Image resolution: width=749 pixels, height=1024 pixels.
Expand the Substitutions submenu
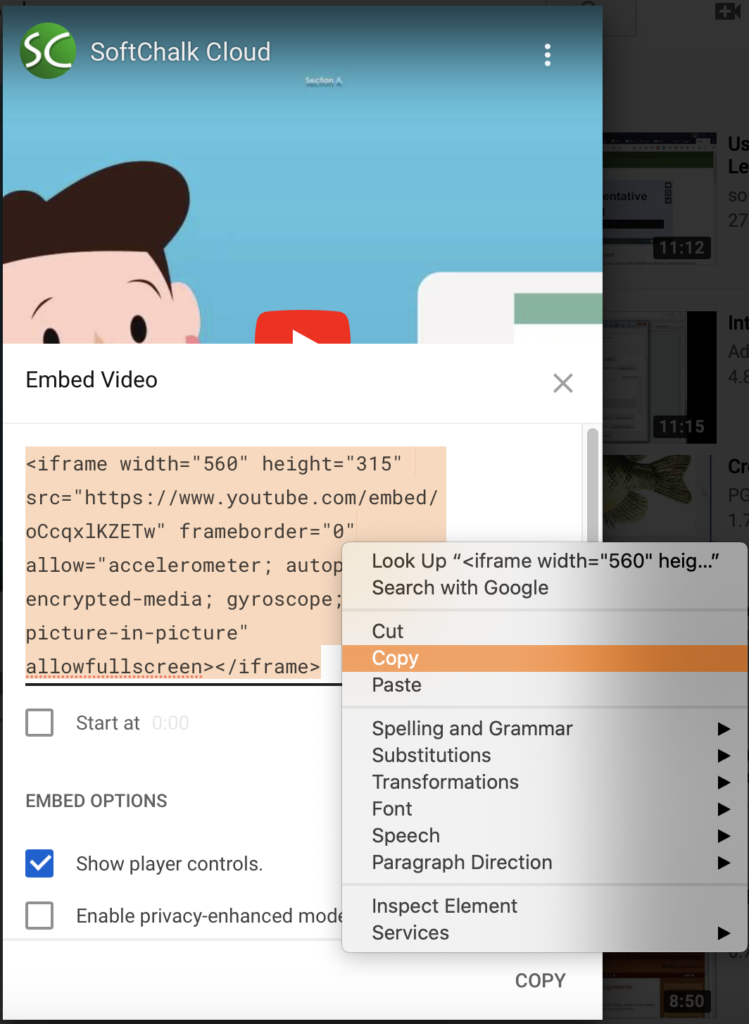pyautogui.click(x=545, y=755)
